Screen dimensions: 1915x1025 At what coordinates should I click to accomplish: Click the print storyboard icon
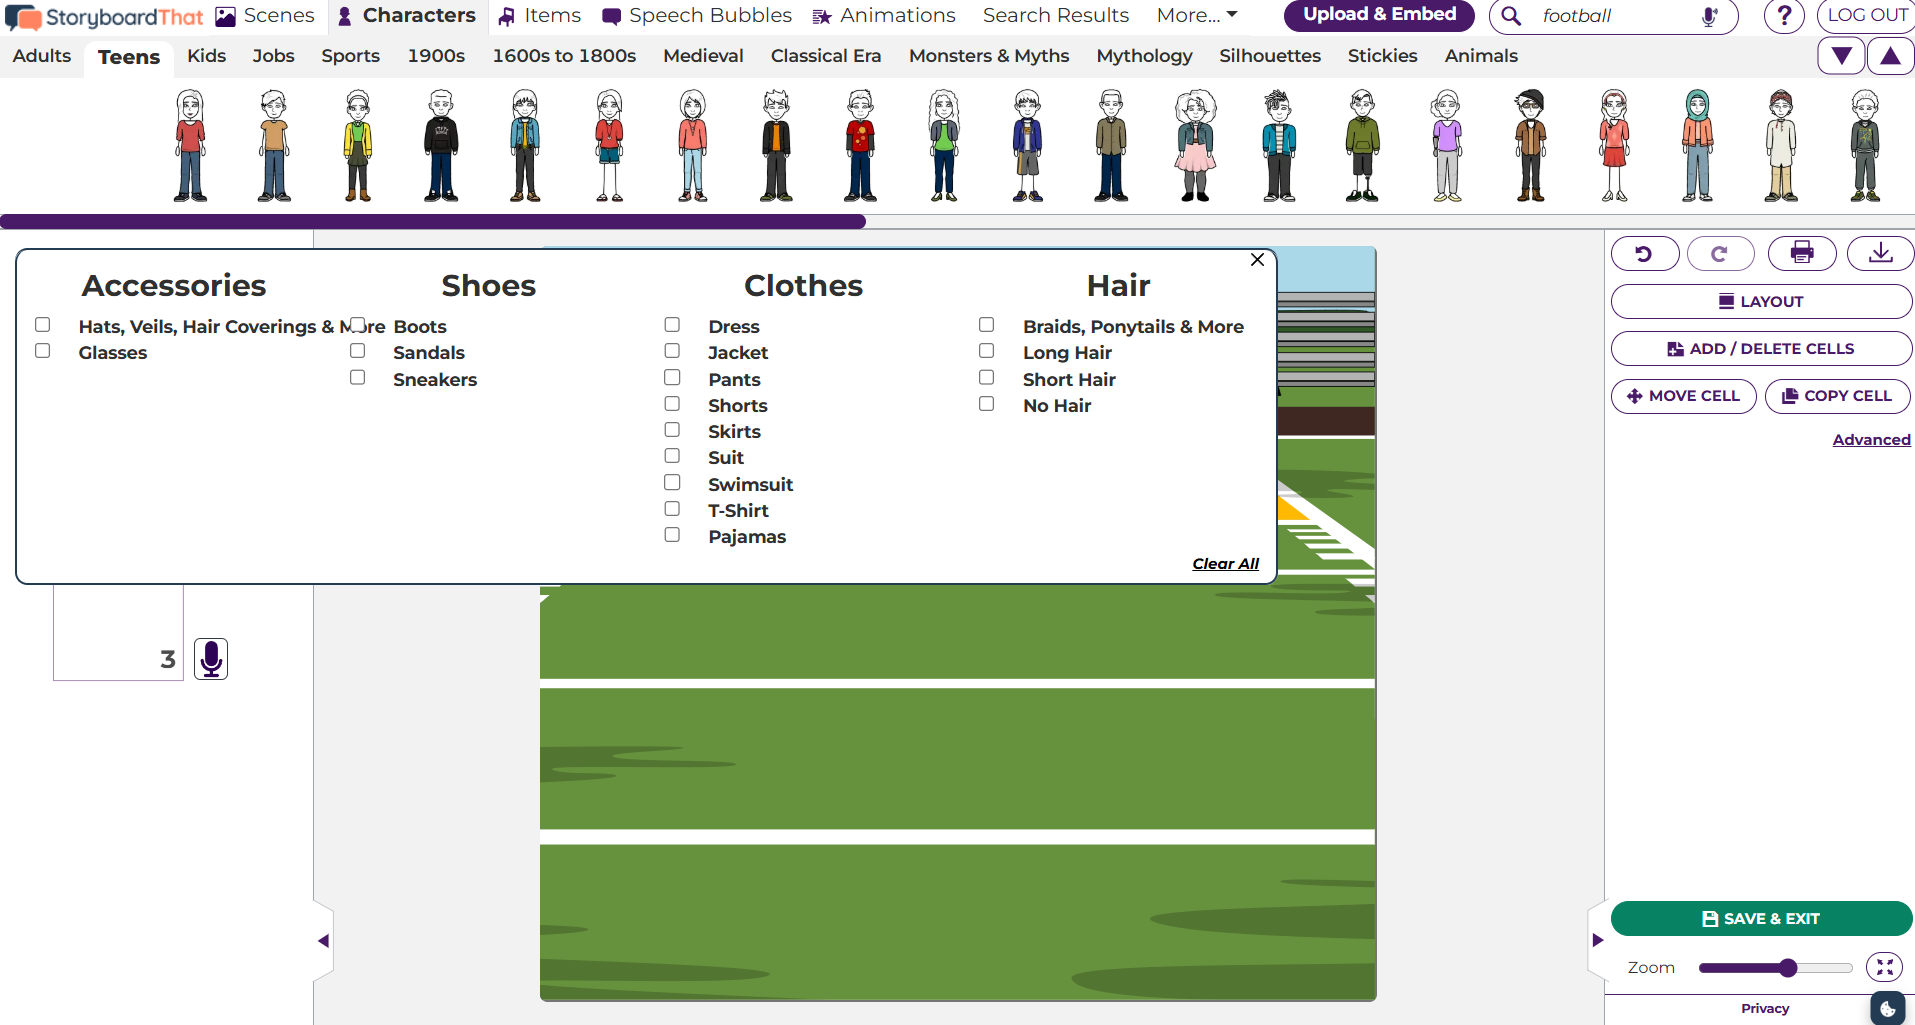1802,253
